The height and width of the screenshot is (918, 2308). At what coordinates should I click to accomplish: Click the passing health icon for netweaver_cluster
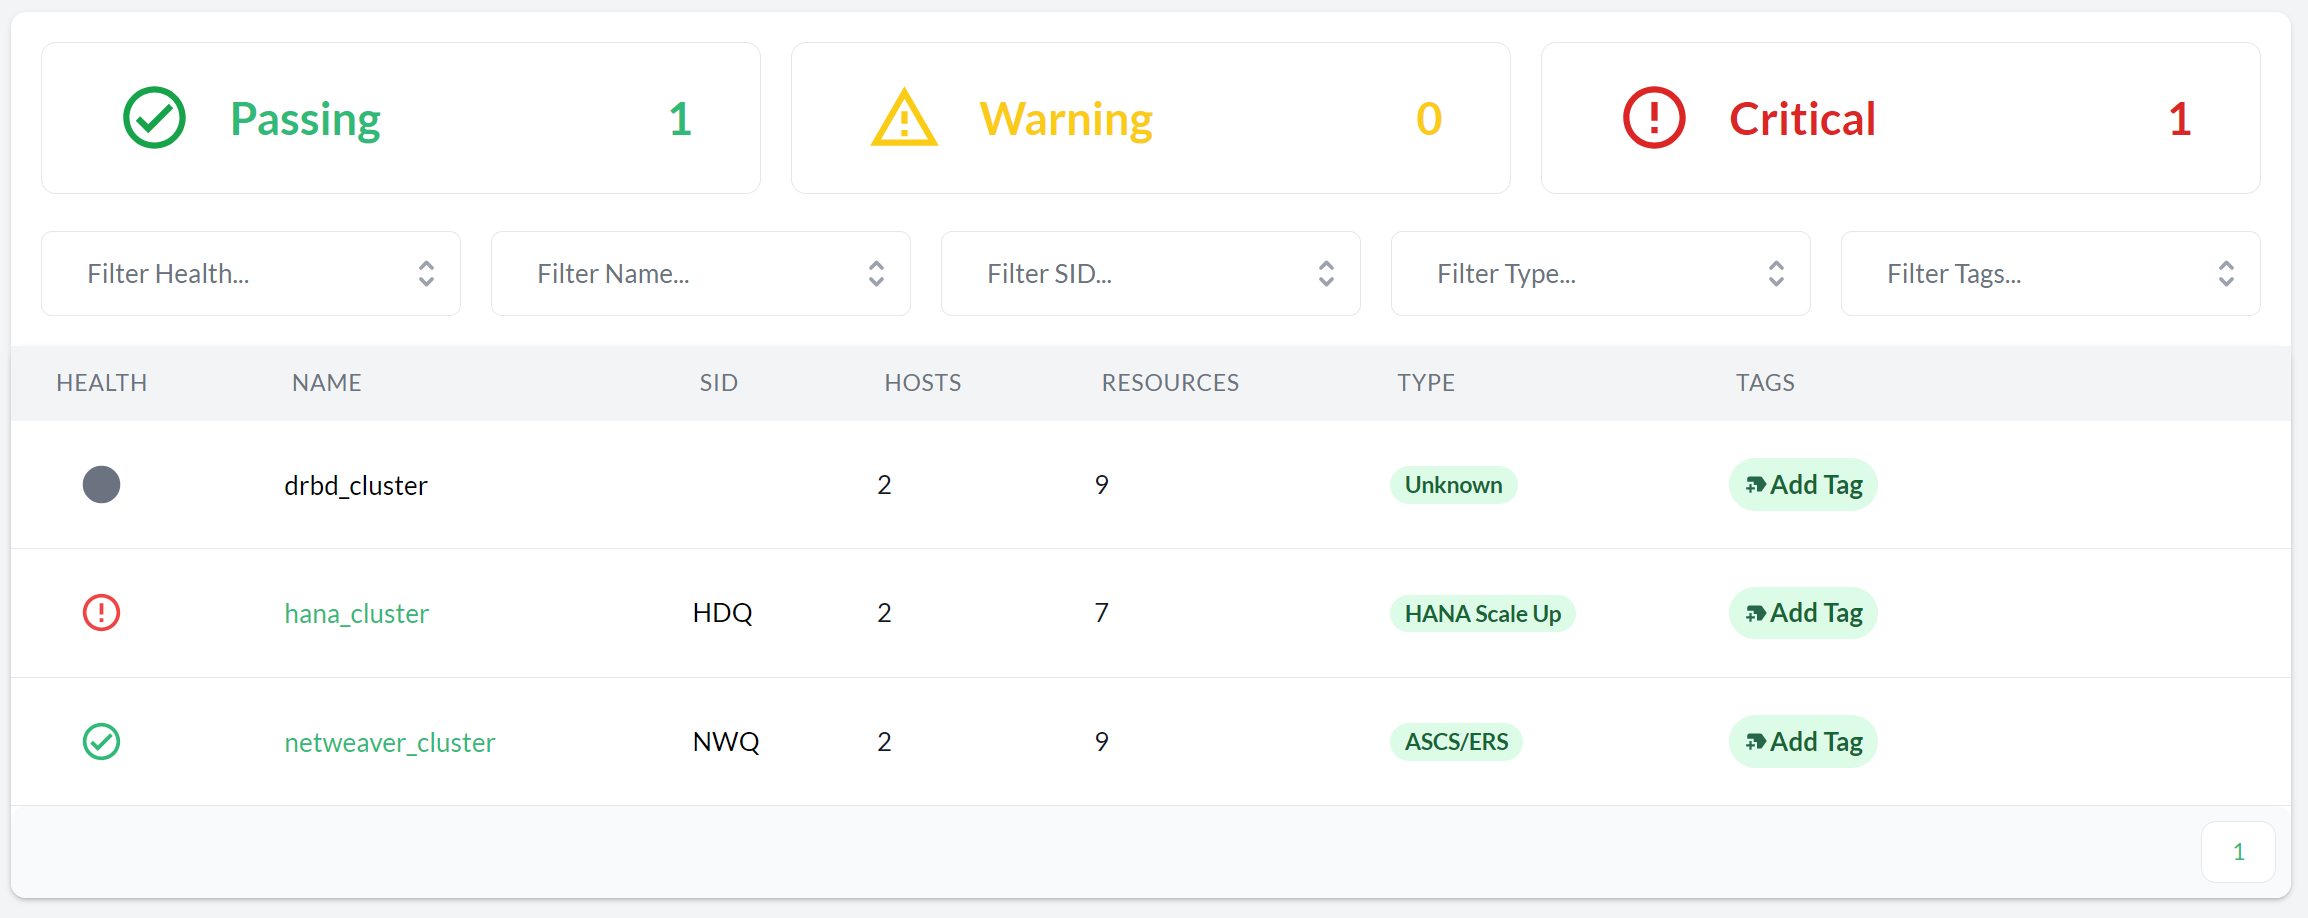101,742
